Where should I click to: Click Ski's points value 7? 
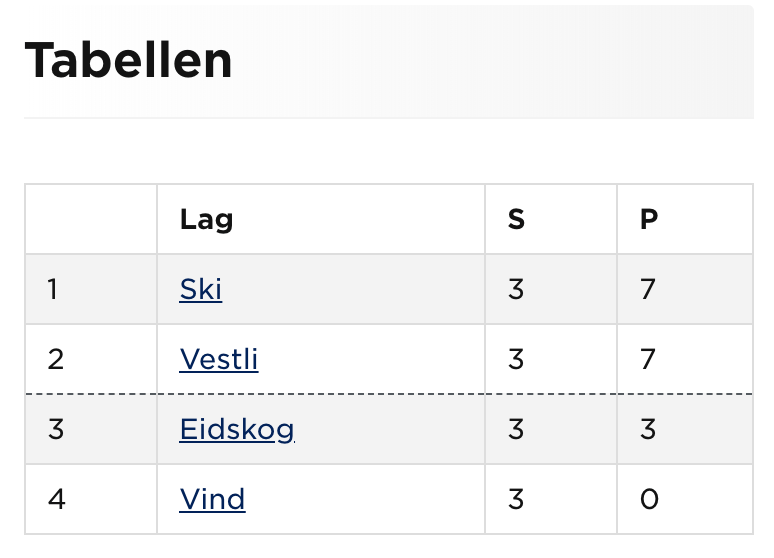(x=648, y=289)
